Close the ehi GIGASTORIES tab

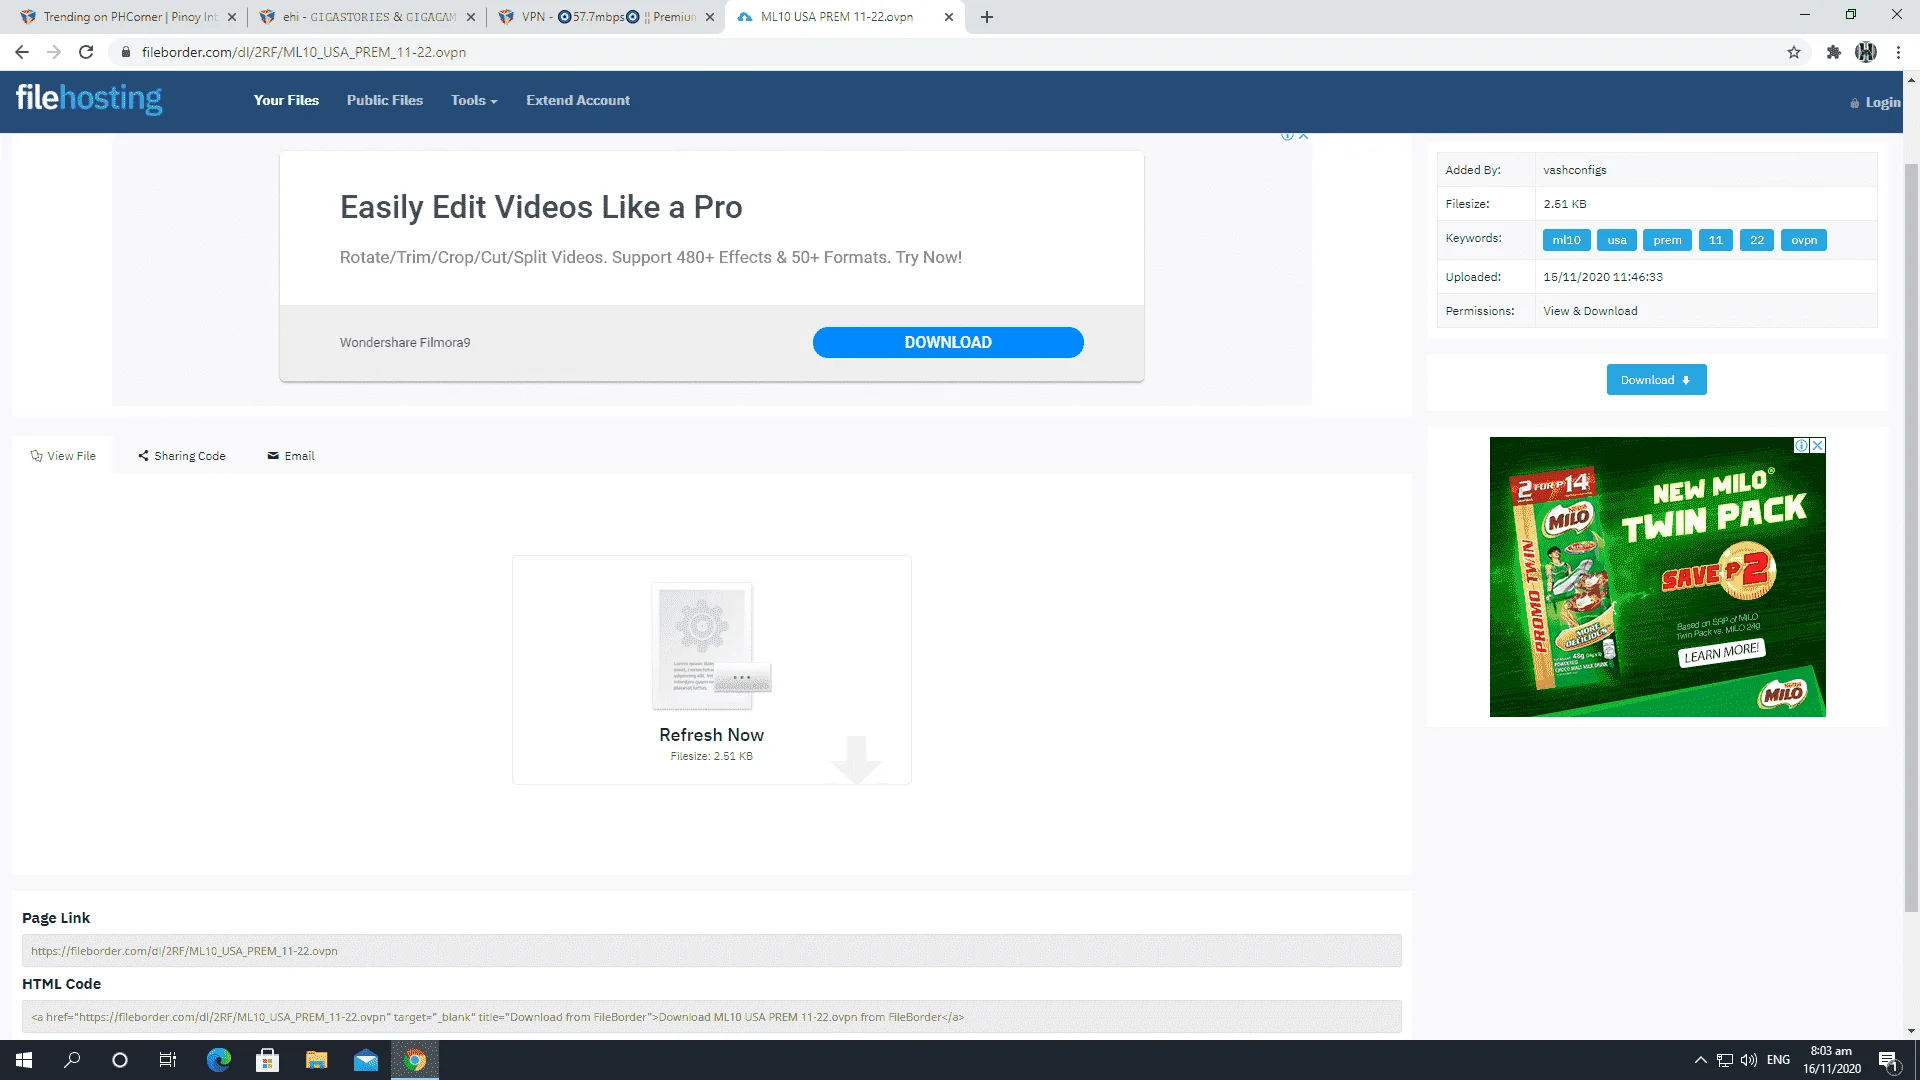pos(471,17)
